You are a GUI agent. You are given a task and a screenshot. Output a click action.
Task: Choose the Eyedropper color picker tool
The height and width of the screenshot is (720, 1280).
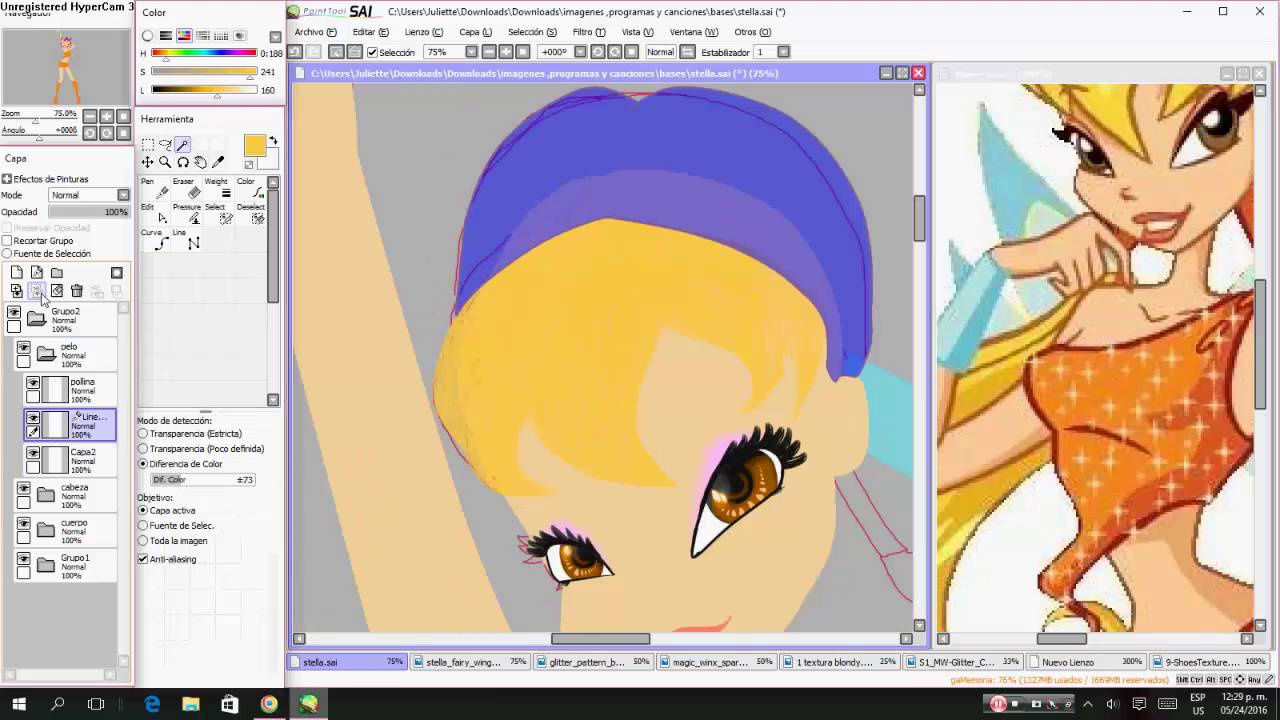pyautogui.click(x=218, y=162)
